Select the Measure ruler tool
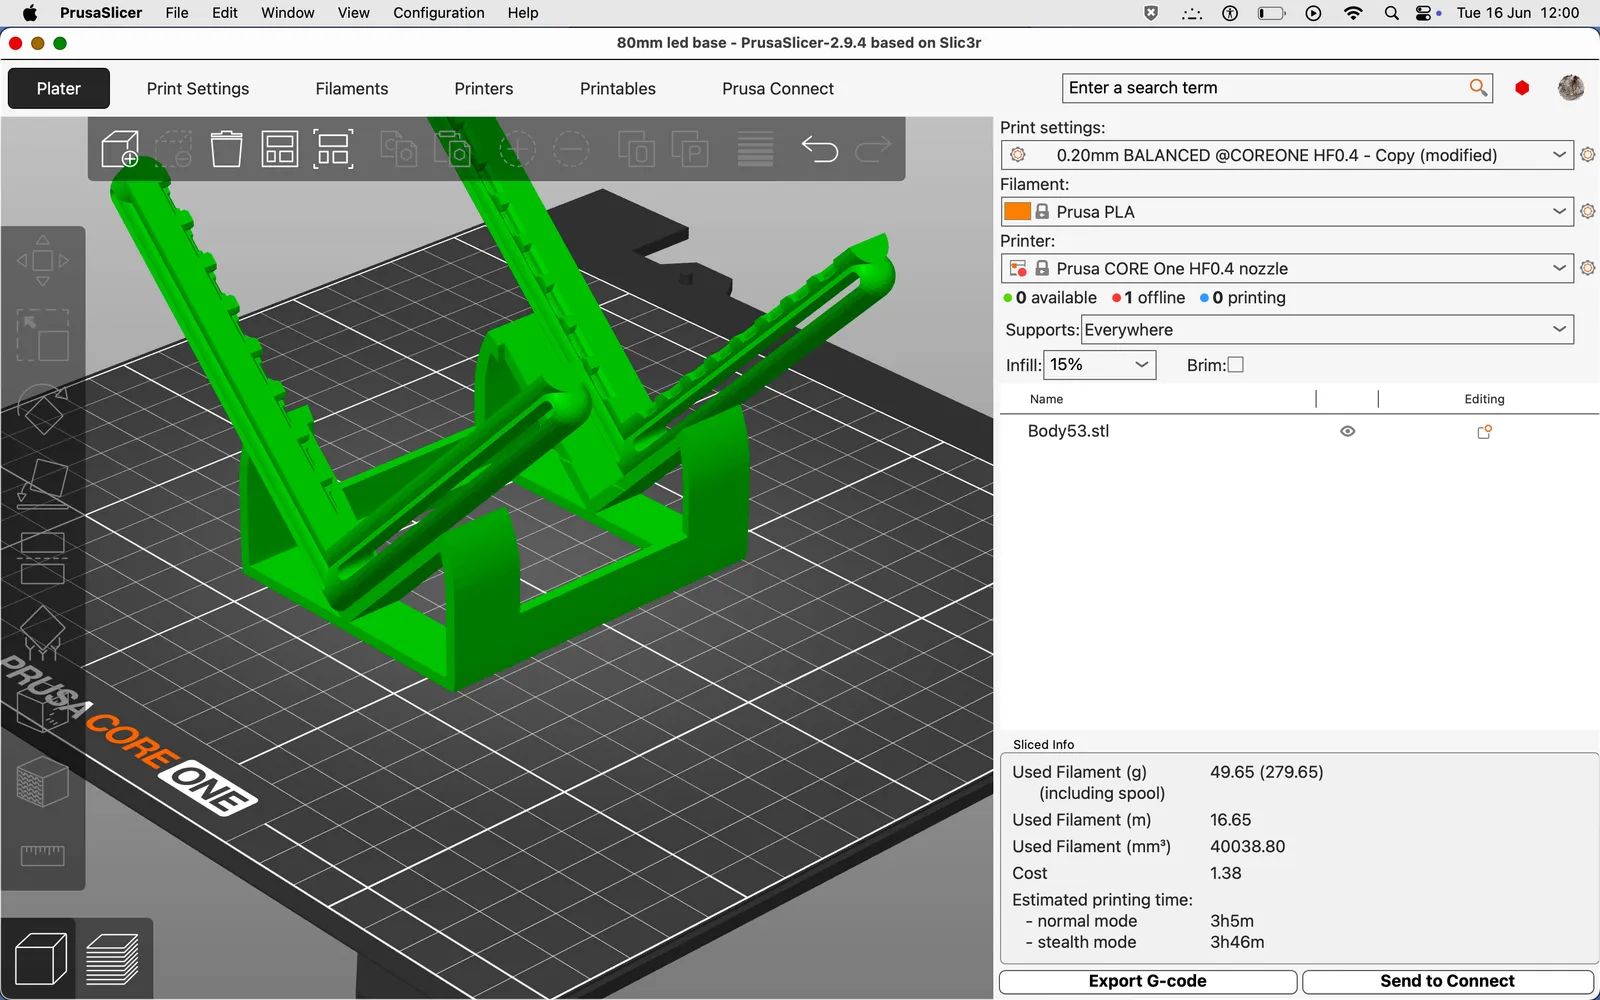The width and height of the screenshot is (1600, 1000). click(43, 855)
